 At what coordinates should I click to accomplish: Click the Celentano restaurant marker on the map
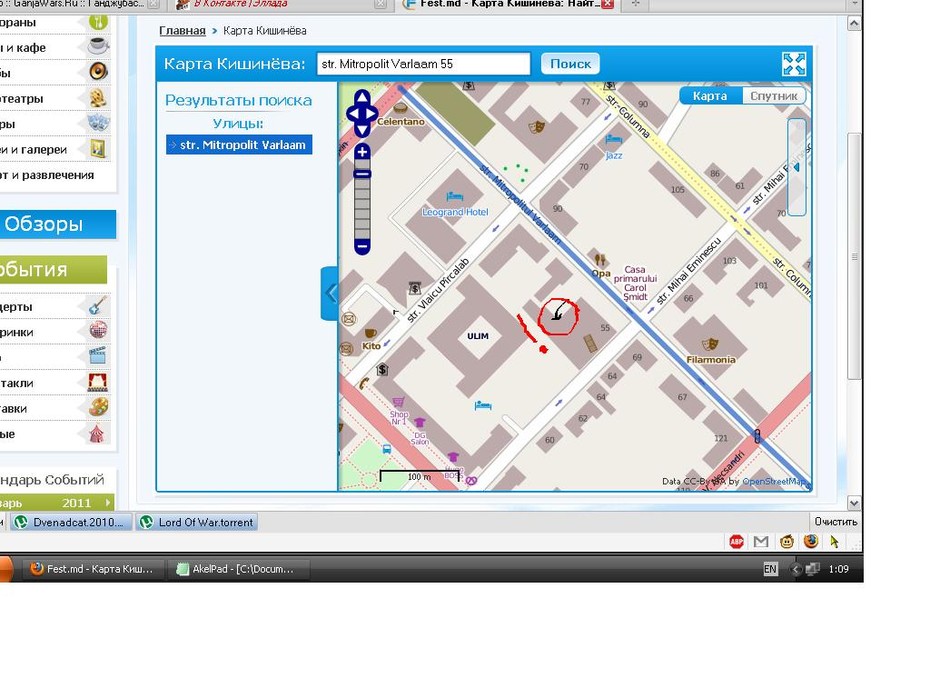point(400,109)
